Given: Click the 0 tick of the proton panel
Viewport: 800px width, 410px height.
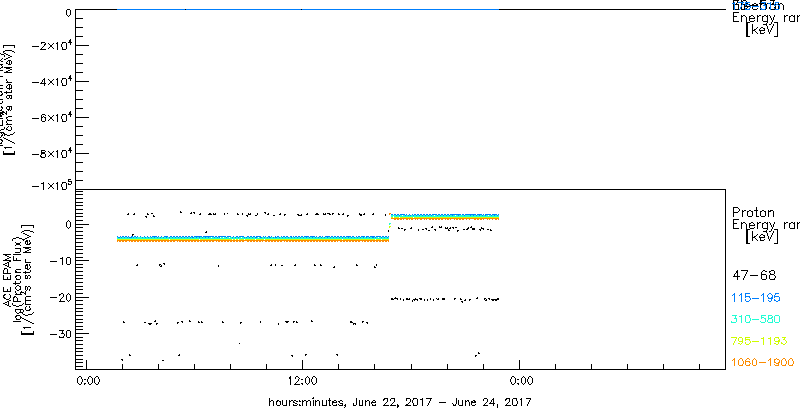Looking at the screenshot, I should [x=67, y=224].
